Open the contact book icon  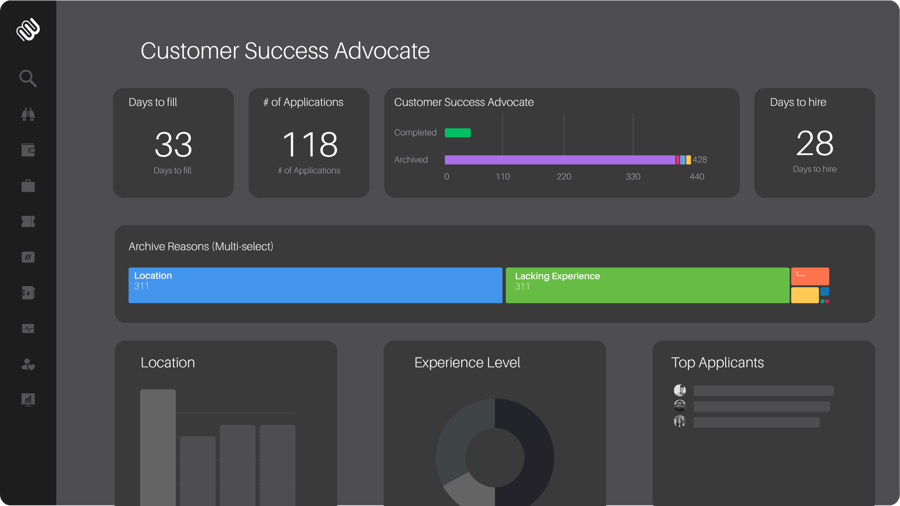coord(28,293)
